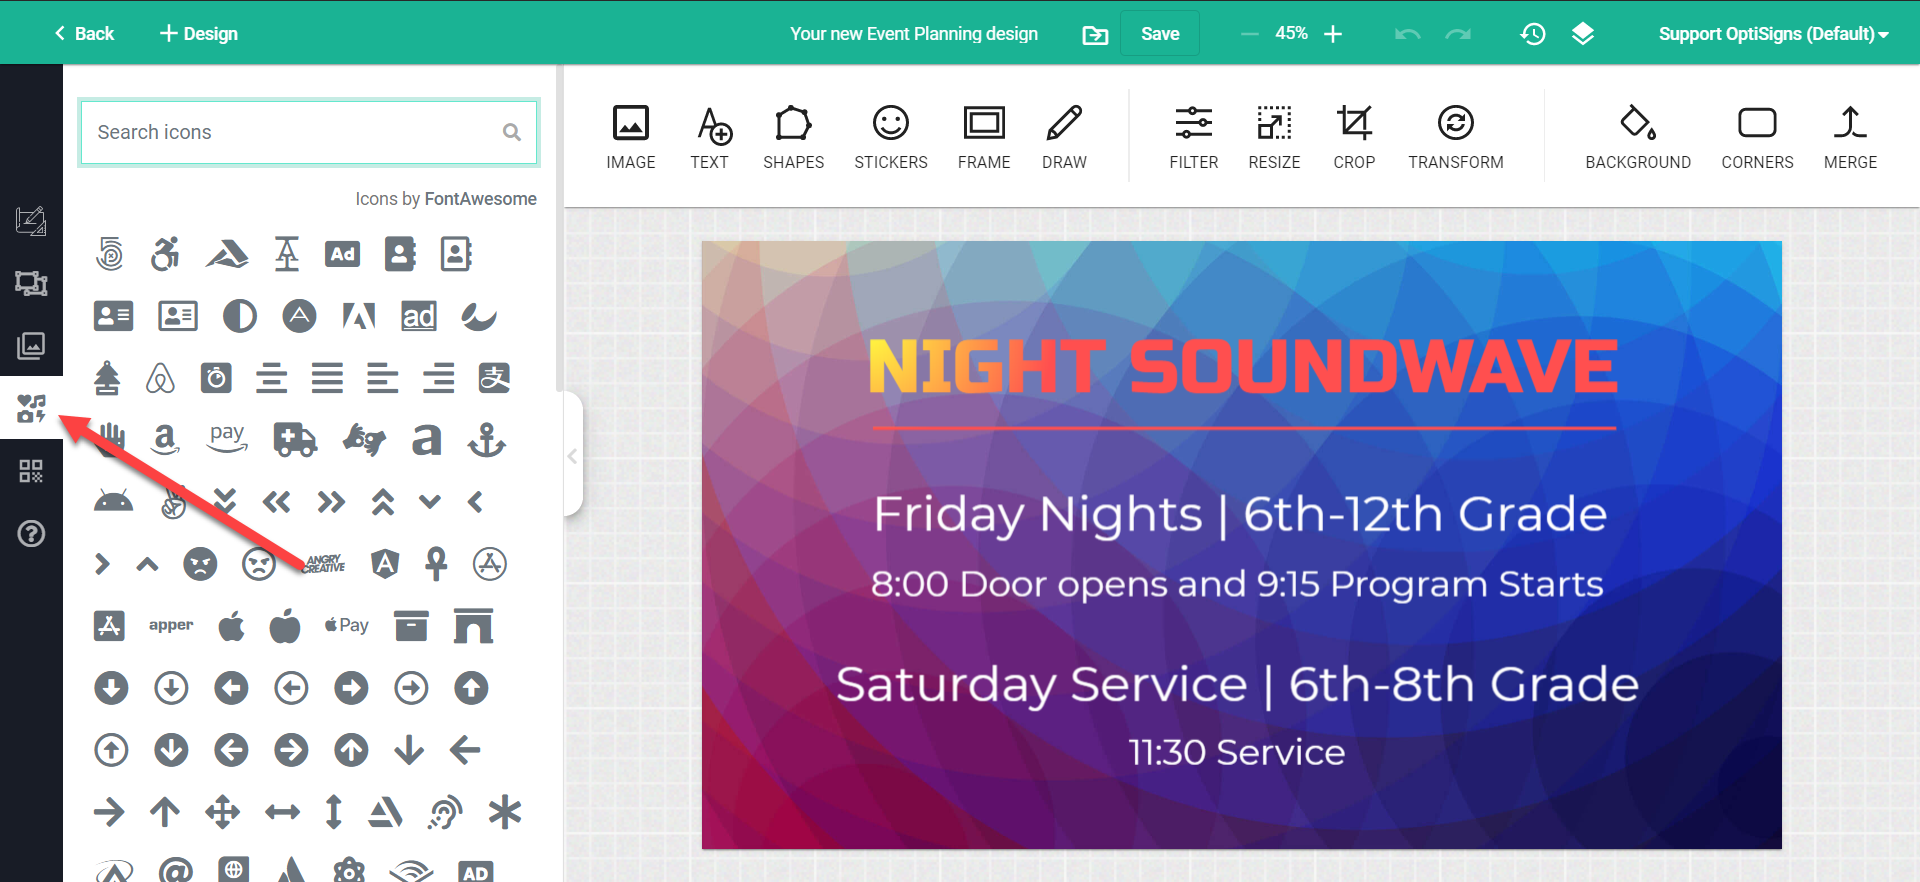Click the search magnifier icon
Screen dimensions: 1920x882
(512, 132)
